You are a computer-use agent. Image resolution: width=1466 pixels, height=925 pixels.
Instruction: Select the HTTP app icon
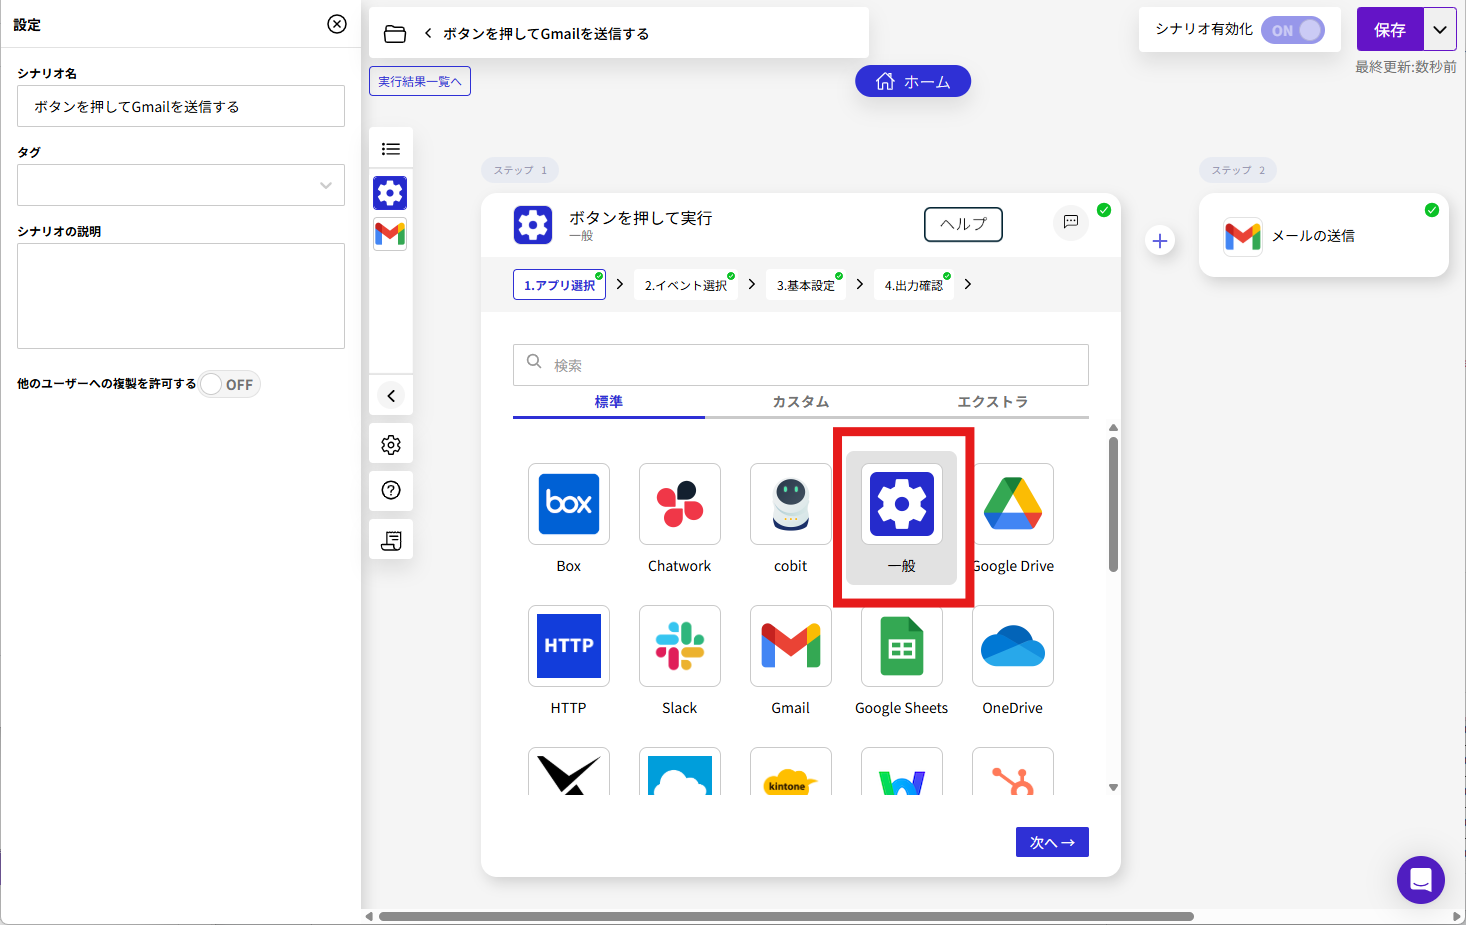coord(569,645)
